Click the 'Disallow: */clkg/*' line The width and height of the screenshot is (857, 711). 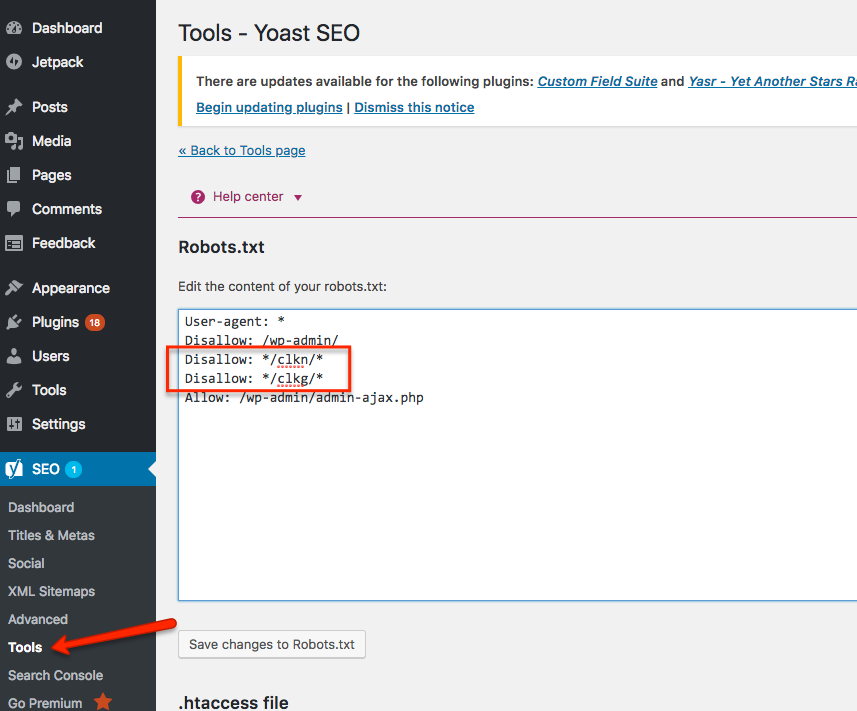point(254,378)
